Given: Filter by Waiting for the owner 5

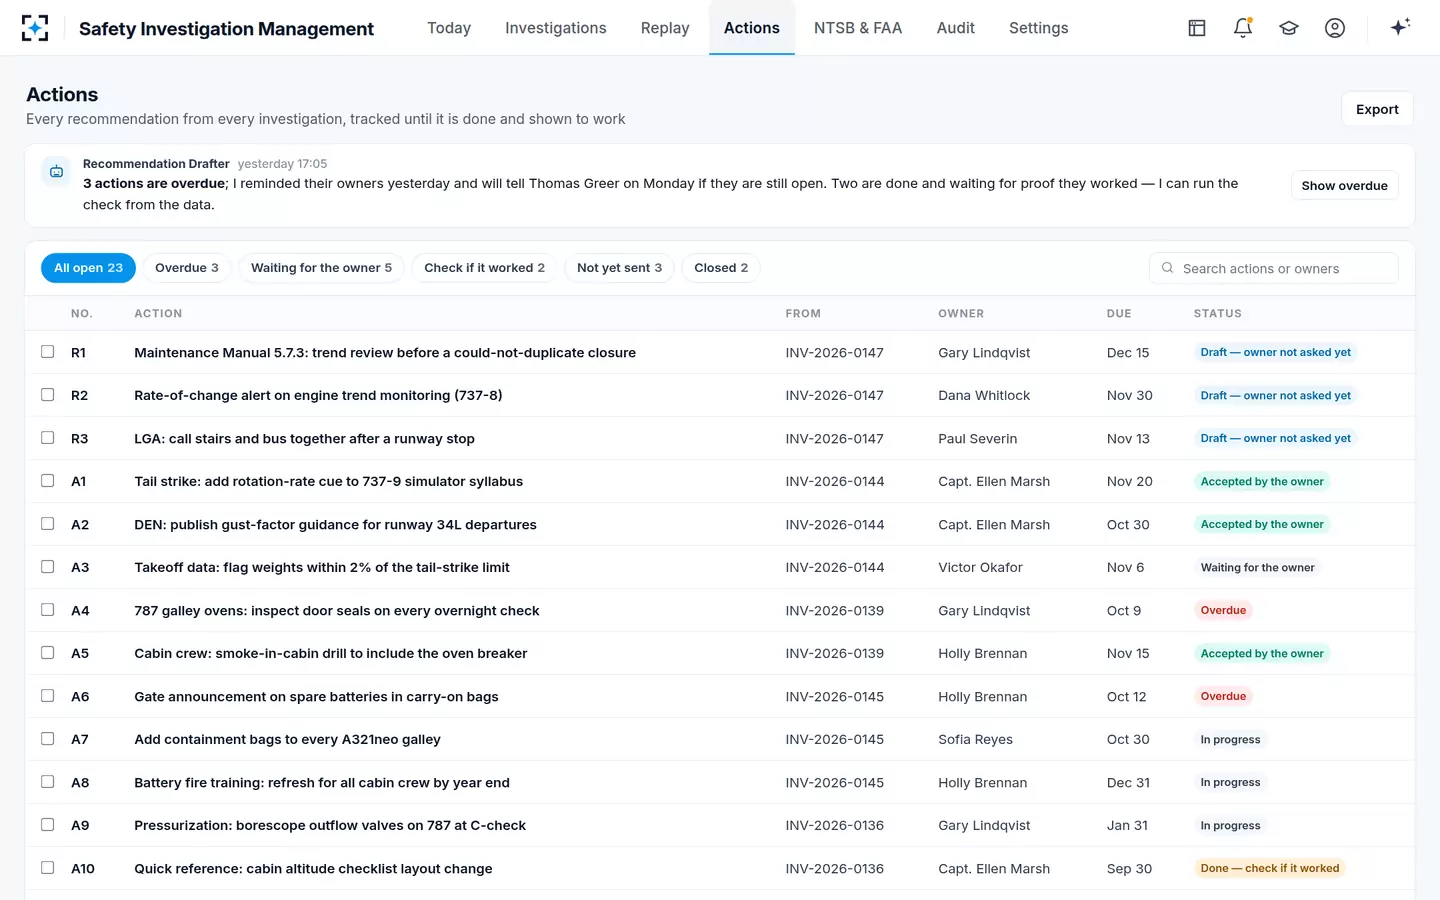Looking at the screenshot, I should (x=321, y=268).
